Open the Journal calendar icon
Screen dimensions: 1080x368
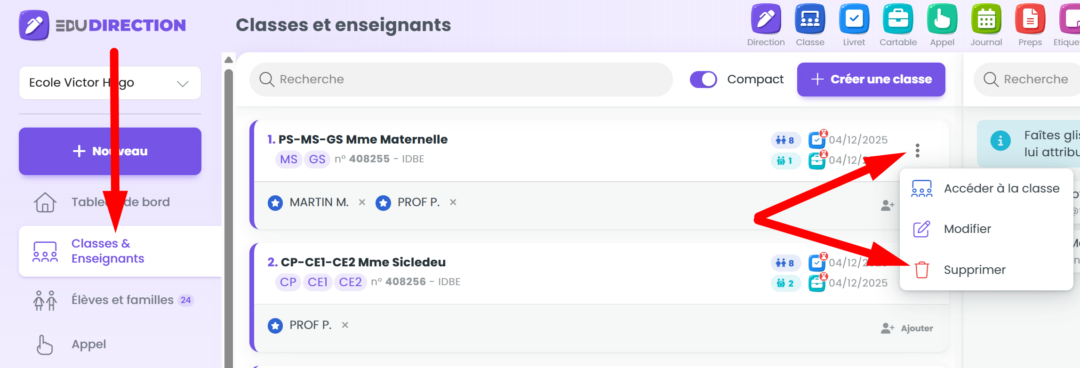point(986,19)
